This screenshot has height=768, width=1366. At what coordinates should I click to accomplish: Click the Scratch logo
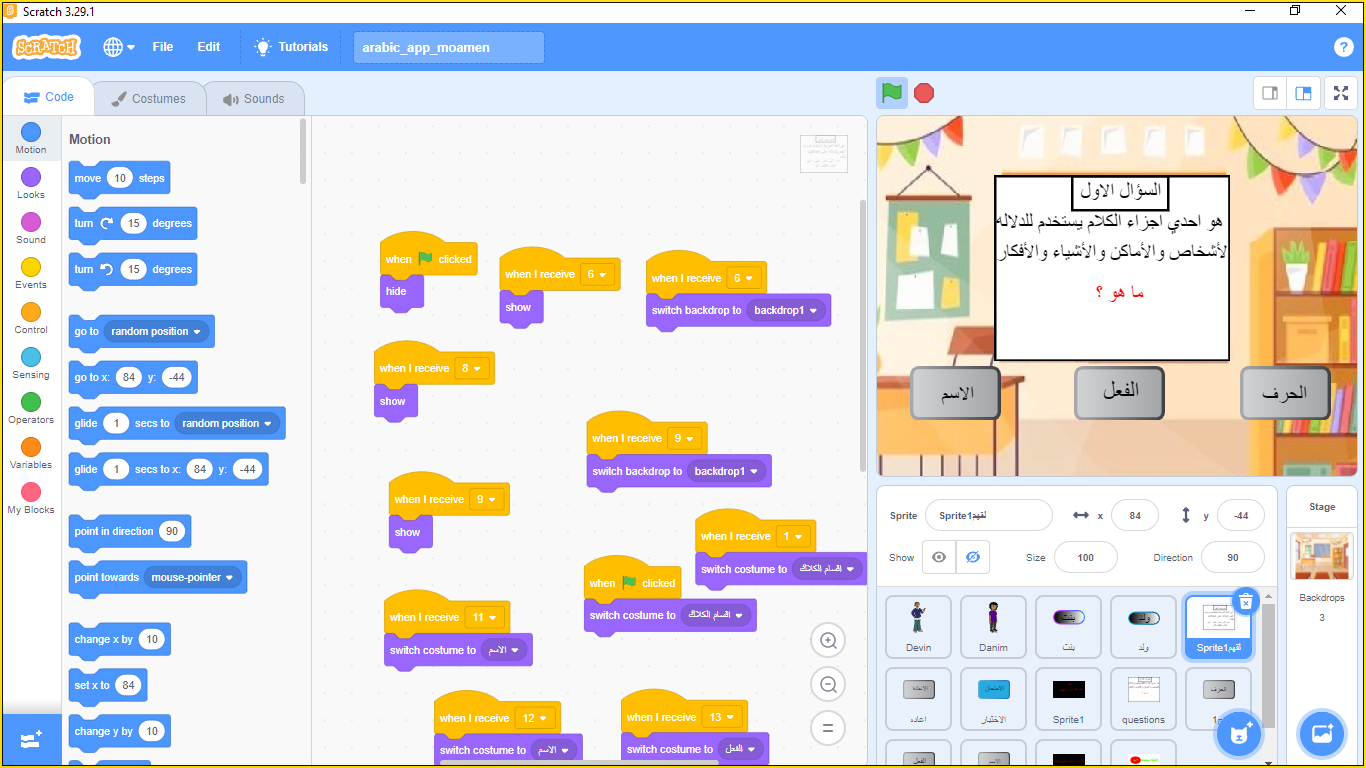coord(46,47)
